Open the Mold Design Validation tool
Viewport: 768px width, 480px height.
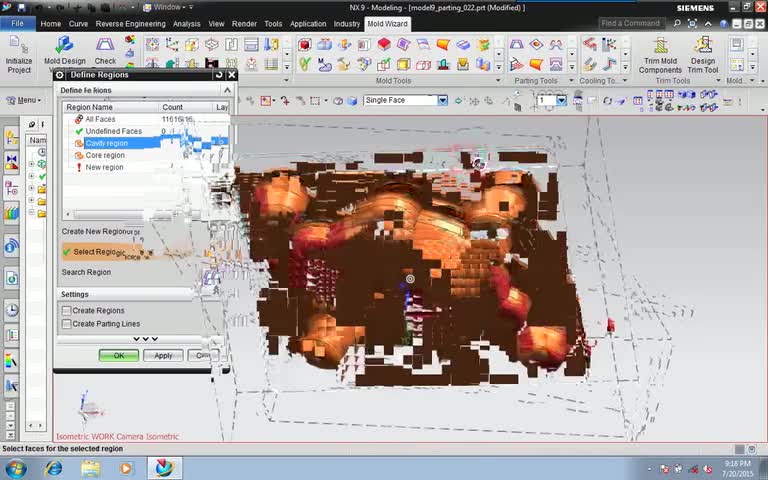[65, 50]
